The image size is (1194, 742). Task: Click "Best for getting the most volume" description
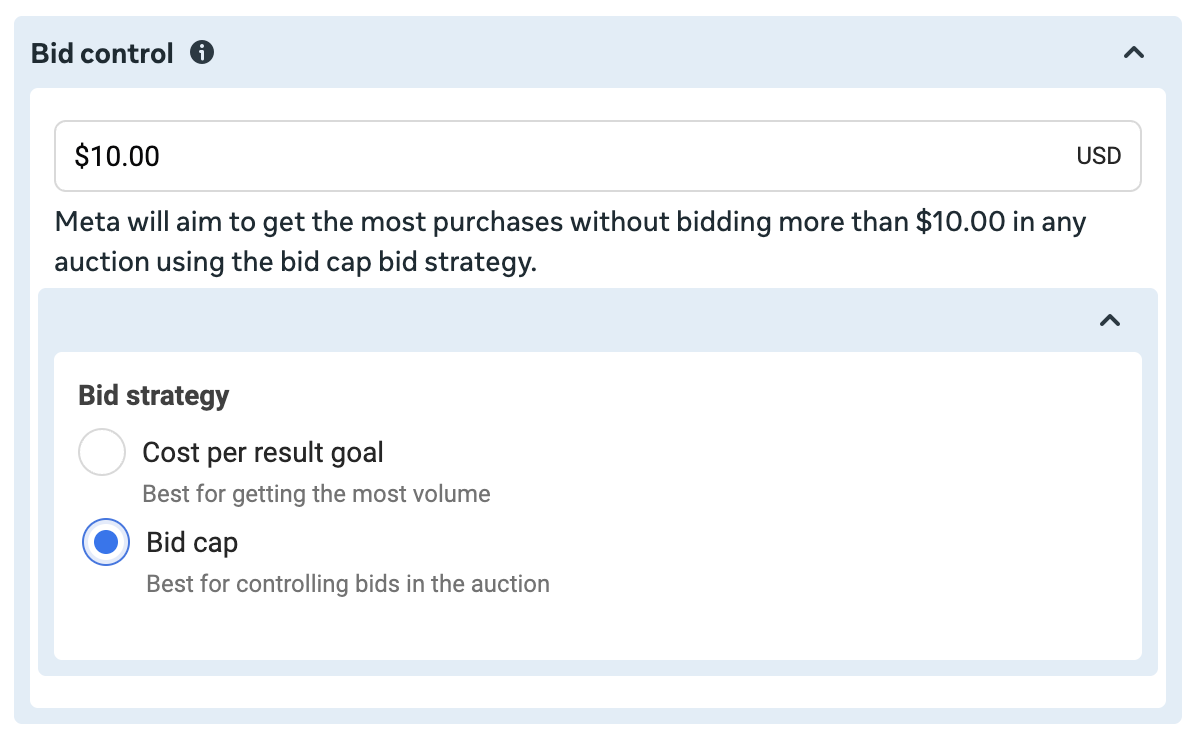tap(316, 494)
